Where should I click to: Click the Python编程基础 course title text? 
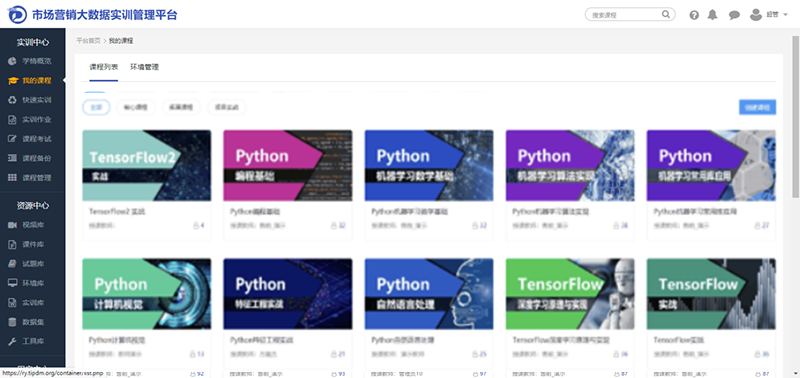click(x=255, y=211)
